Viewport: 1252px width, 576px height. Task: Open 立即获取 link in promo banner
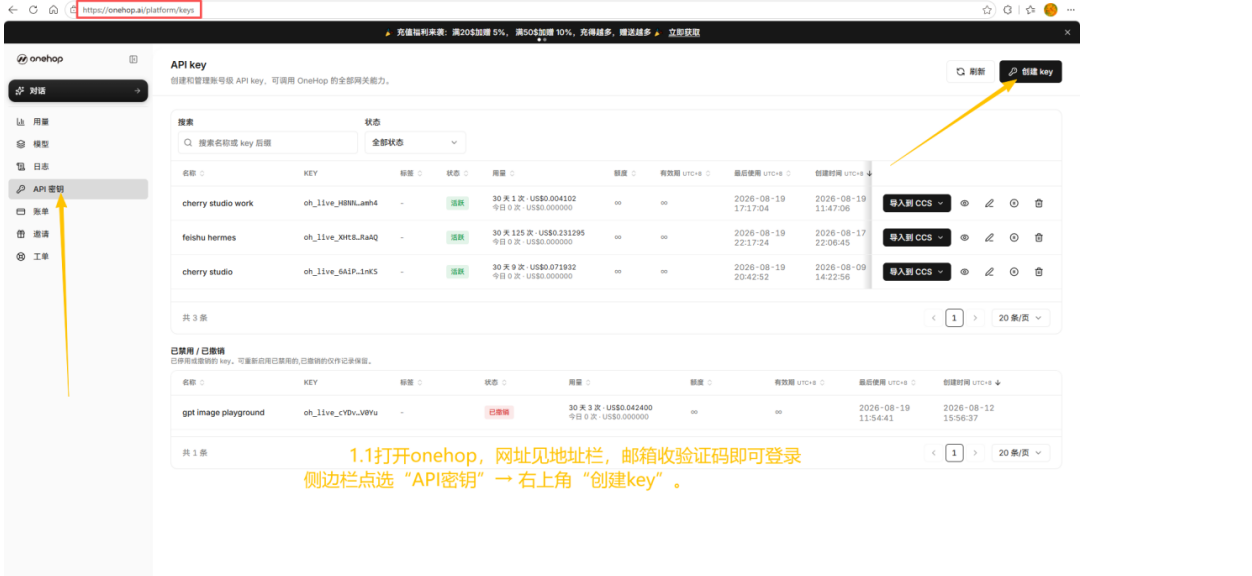point(684,32)
